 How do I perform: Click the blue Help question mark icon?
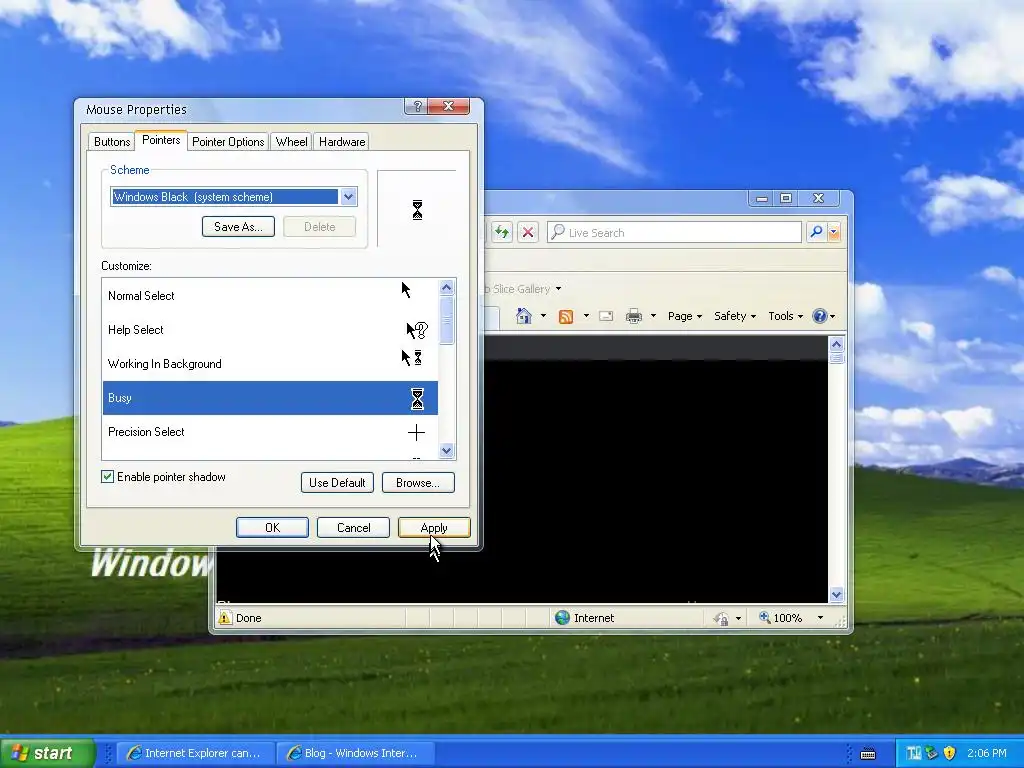coord(819,316)
